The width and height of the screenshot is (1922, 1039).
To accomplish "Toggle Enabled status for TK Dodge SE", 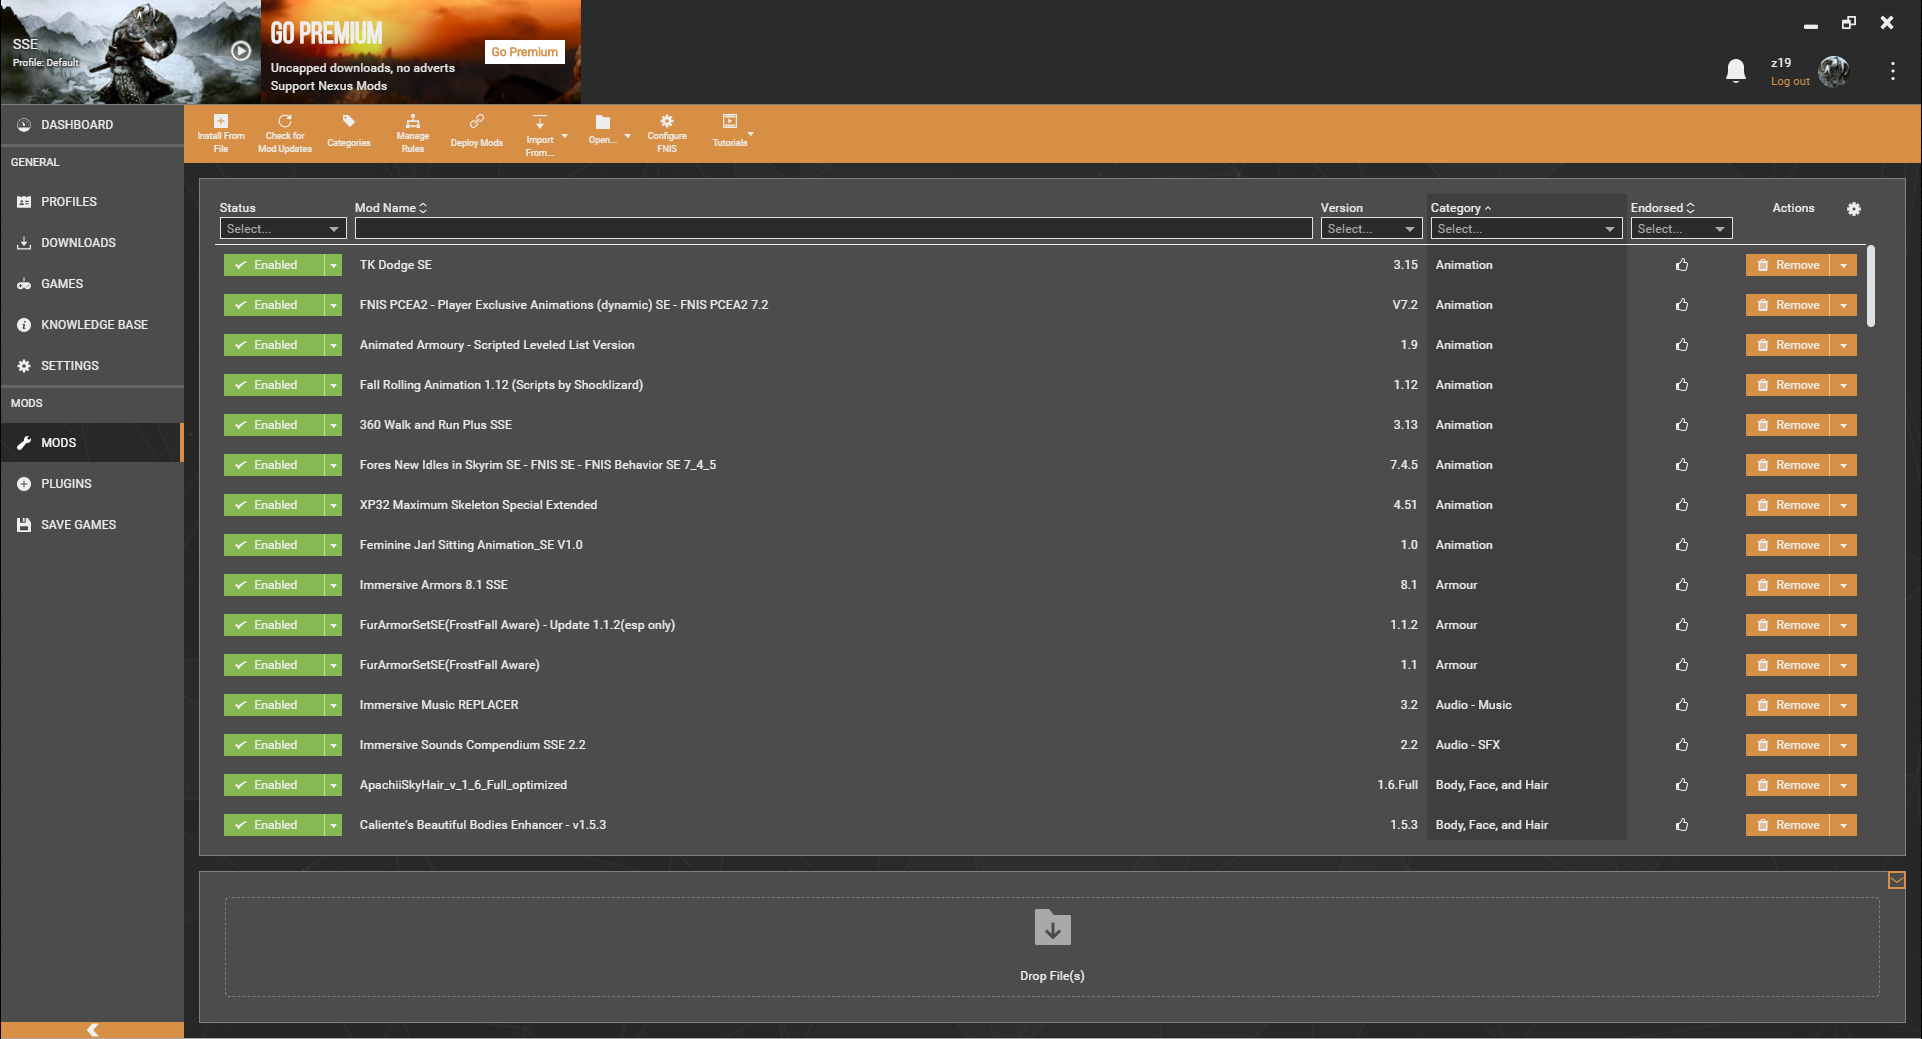I will point(274,265).
